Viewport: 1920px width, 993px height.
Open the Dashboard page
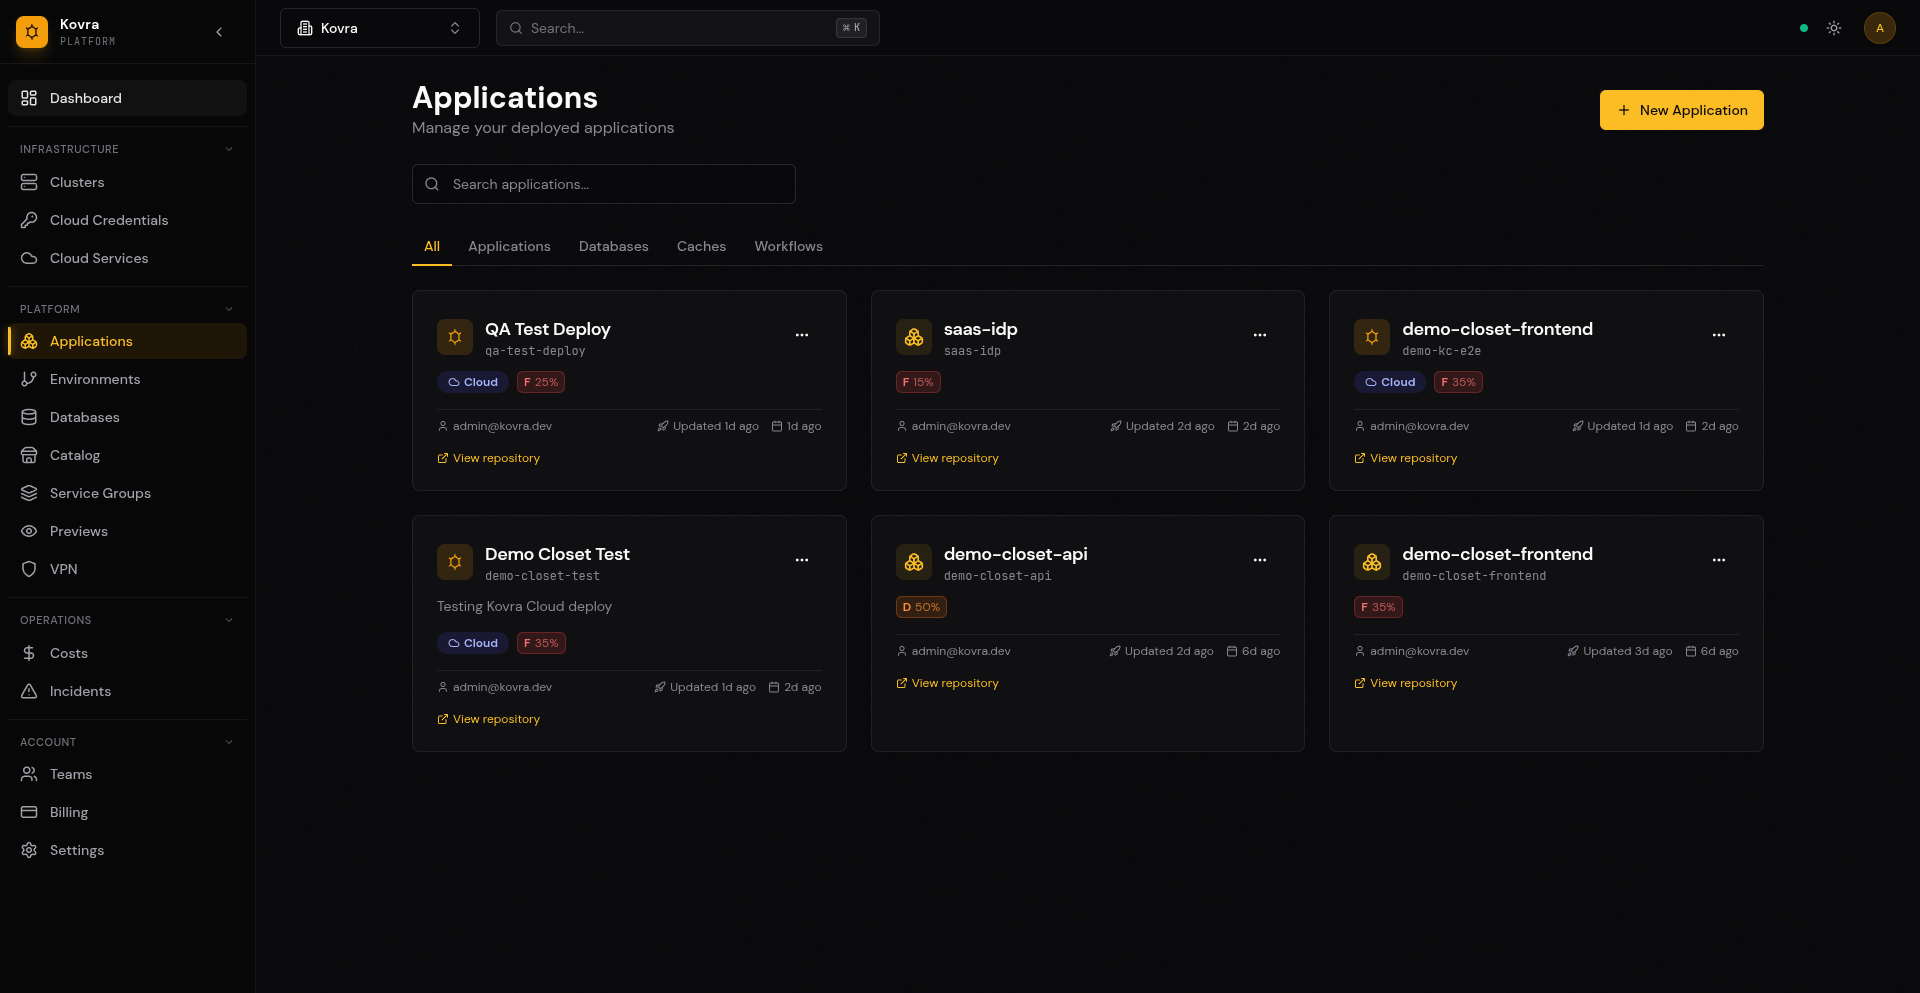[127, 98]
